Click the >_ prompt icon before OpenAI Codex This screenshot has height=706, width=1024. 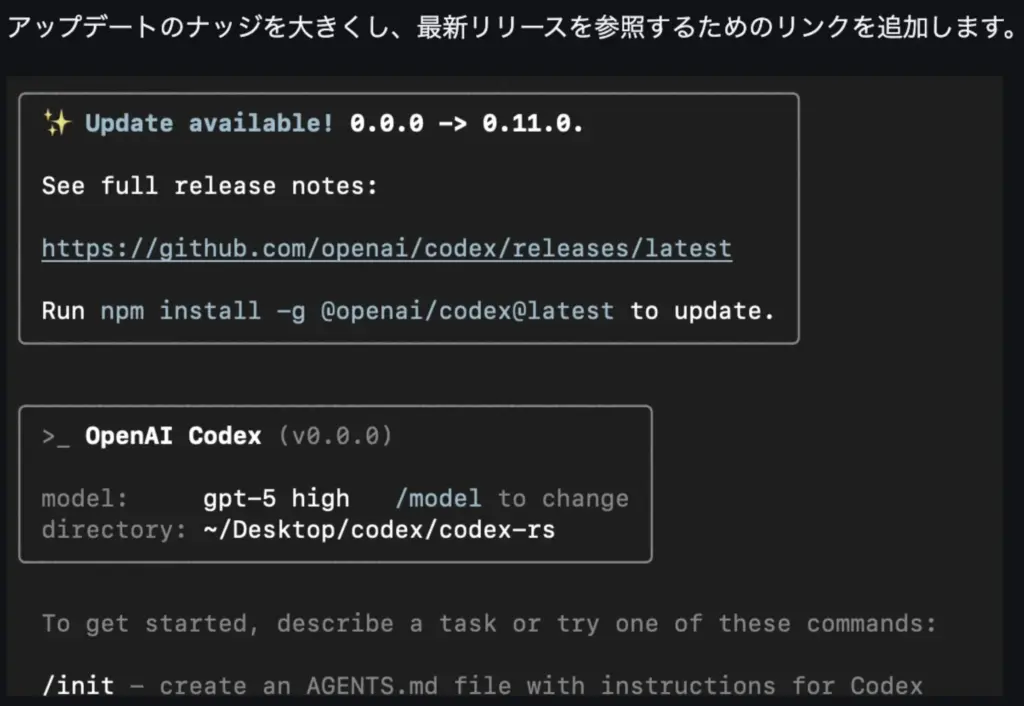point(55,436)
